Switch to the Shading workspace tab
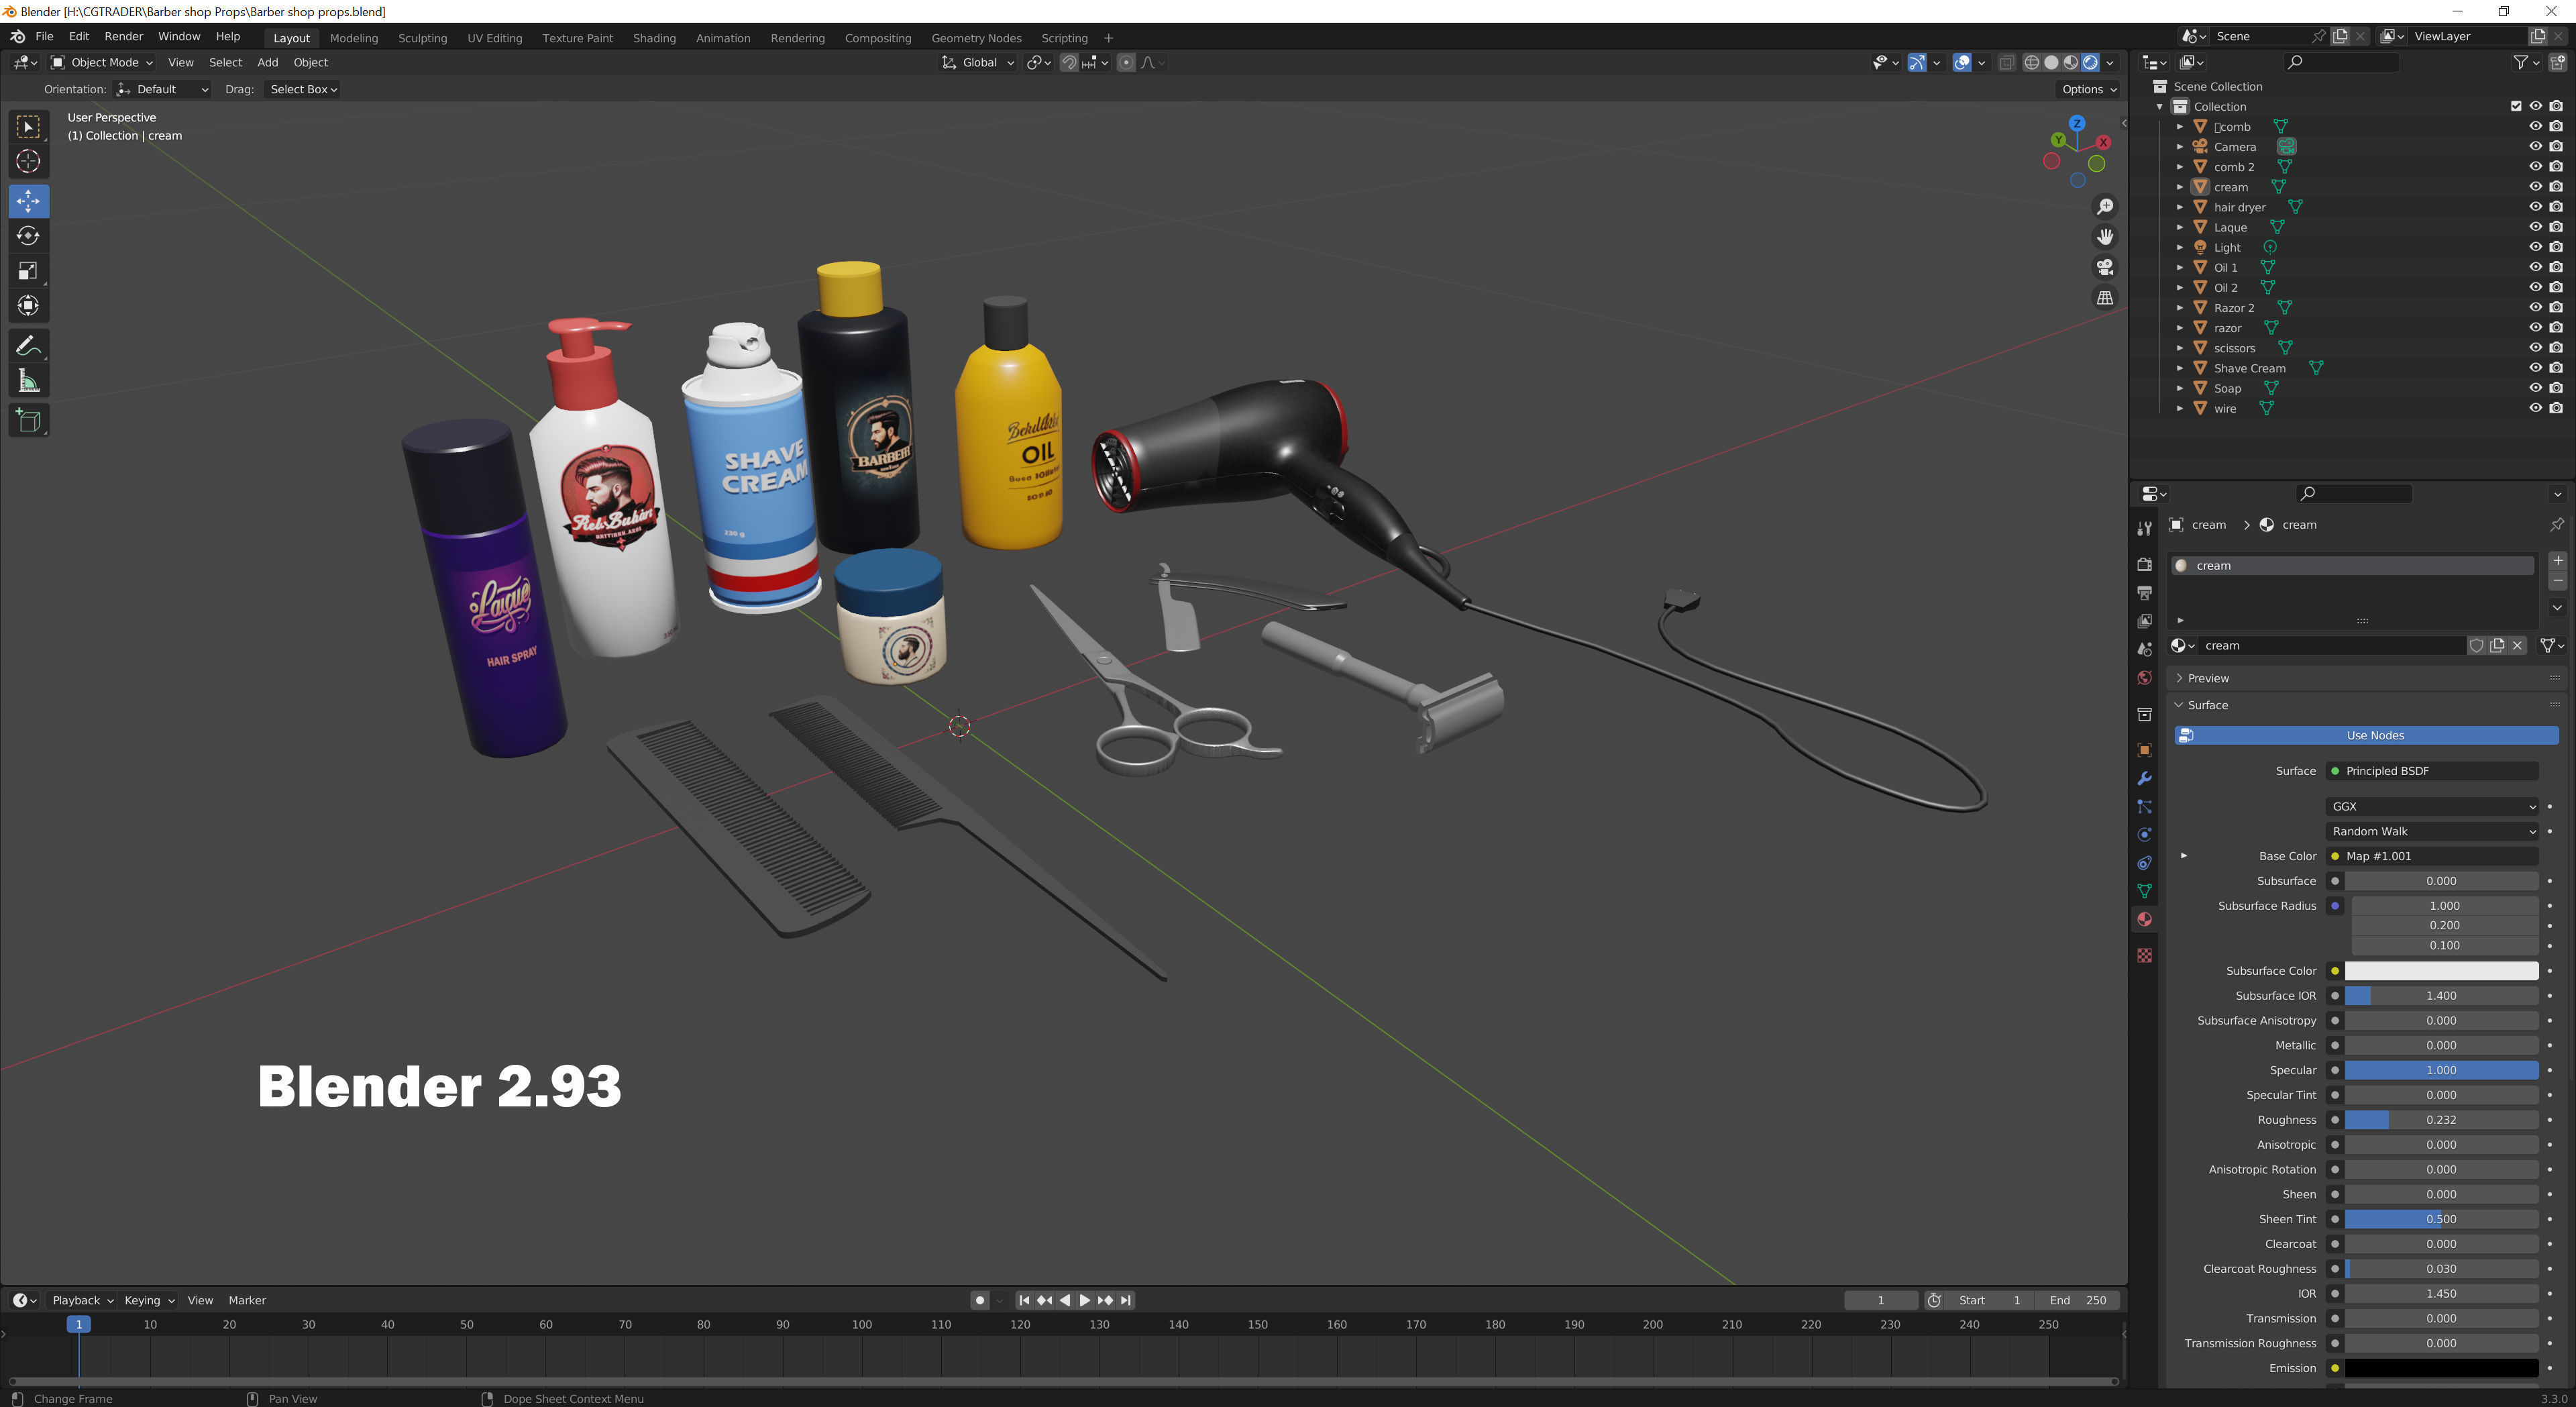The image size is (2576, 1407). pos(654,38)
